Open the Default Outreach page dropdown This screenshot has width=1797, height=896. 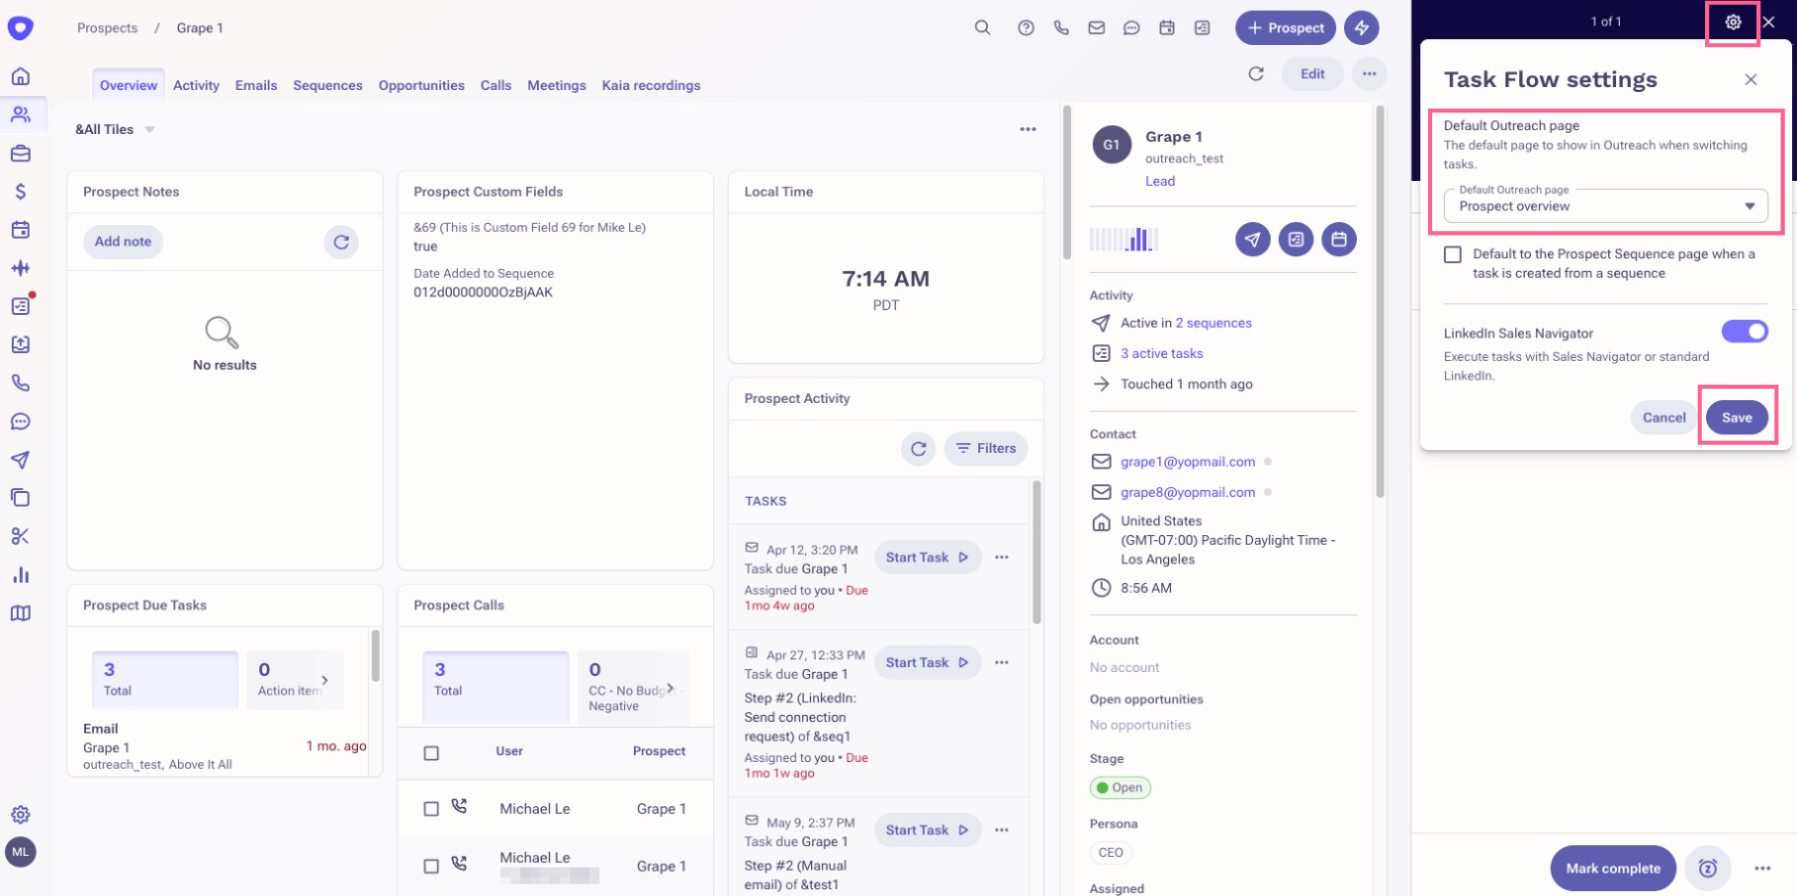[x=1605, y=206]
